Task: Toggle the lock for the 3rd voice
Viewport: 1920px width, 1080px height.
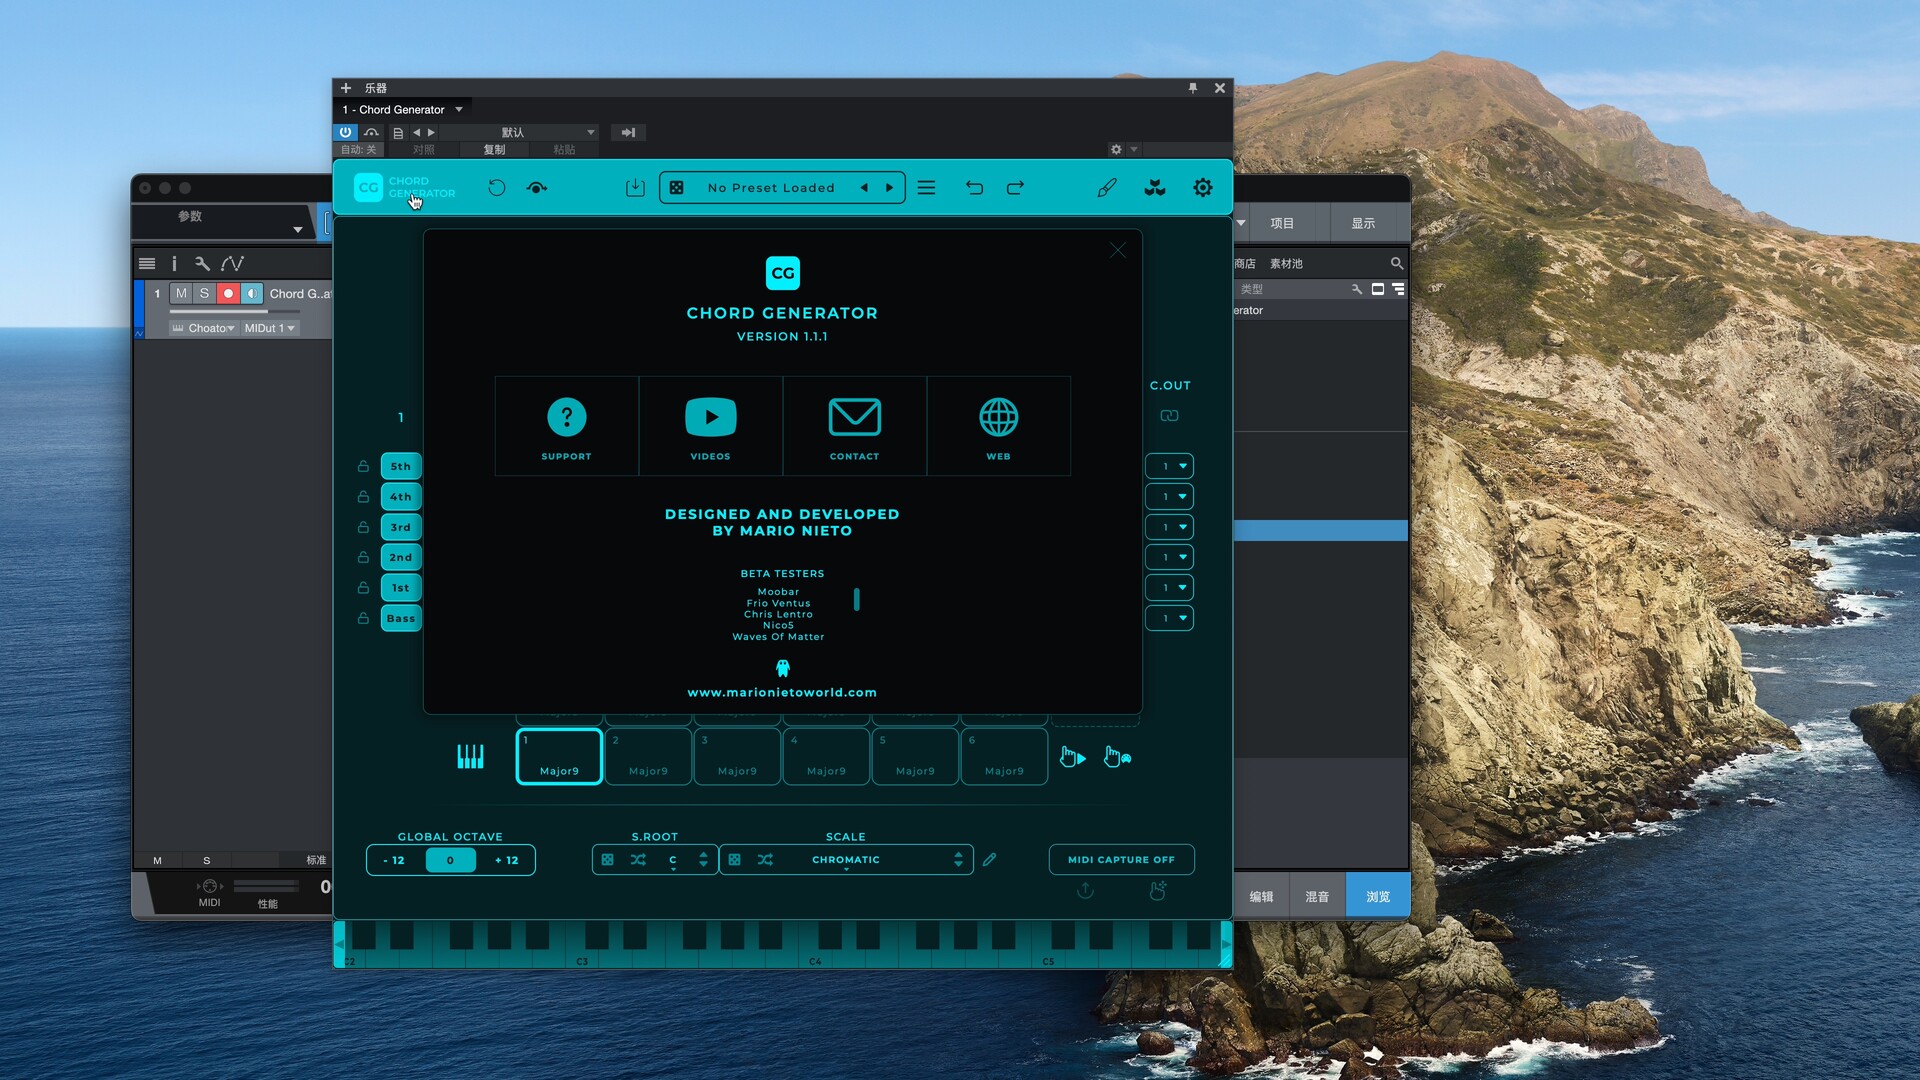Action: tap(363, 527)
